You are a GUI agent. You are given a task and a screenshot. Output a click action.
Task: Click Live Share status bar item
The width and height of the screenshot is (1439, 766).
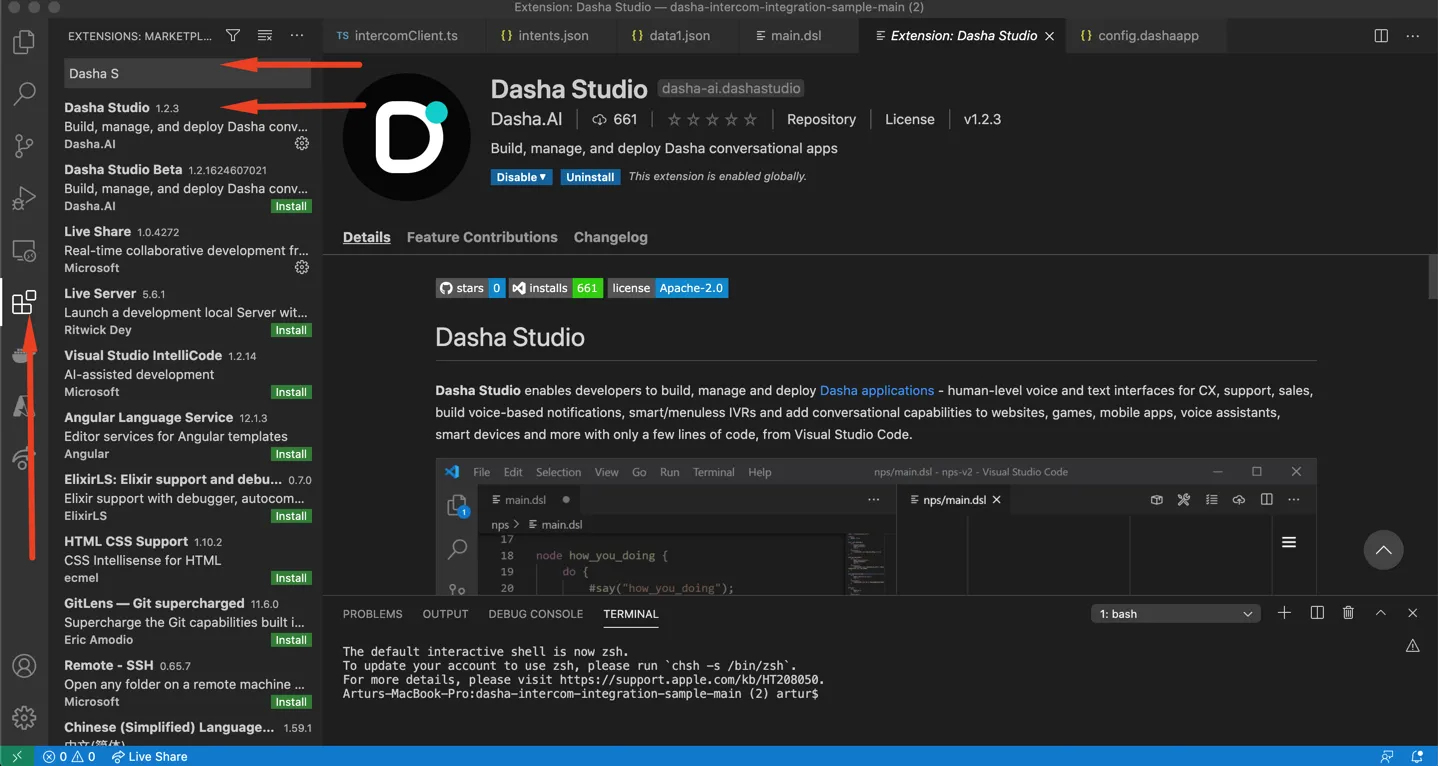[x=149, y=756]
